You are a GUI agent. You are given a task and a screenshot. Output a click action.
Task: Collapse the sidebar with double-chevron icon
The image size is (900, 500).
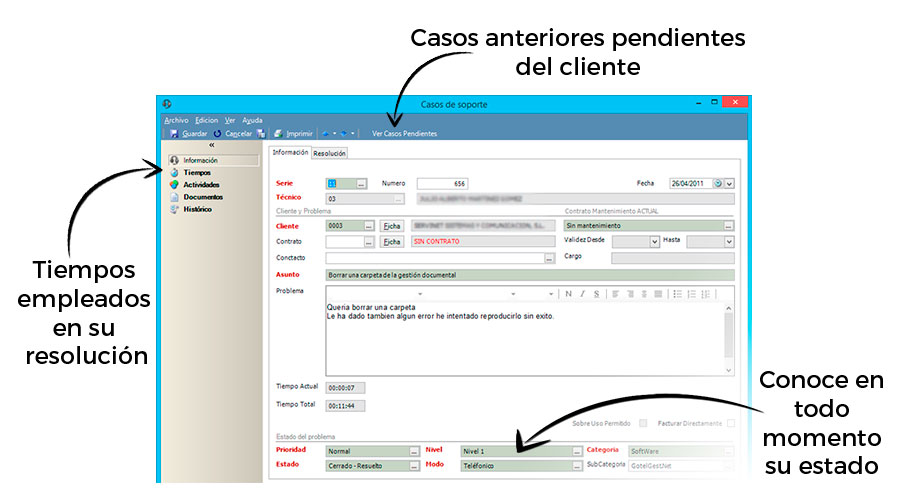(211, 146)
